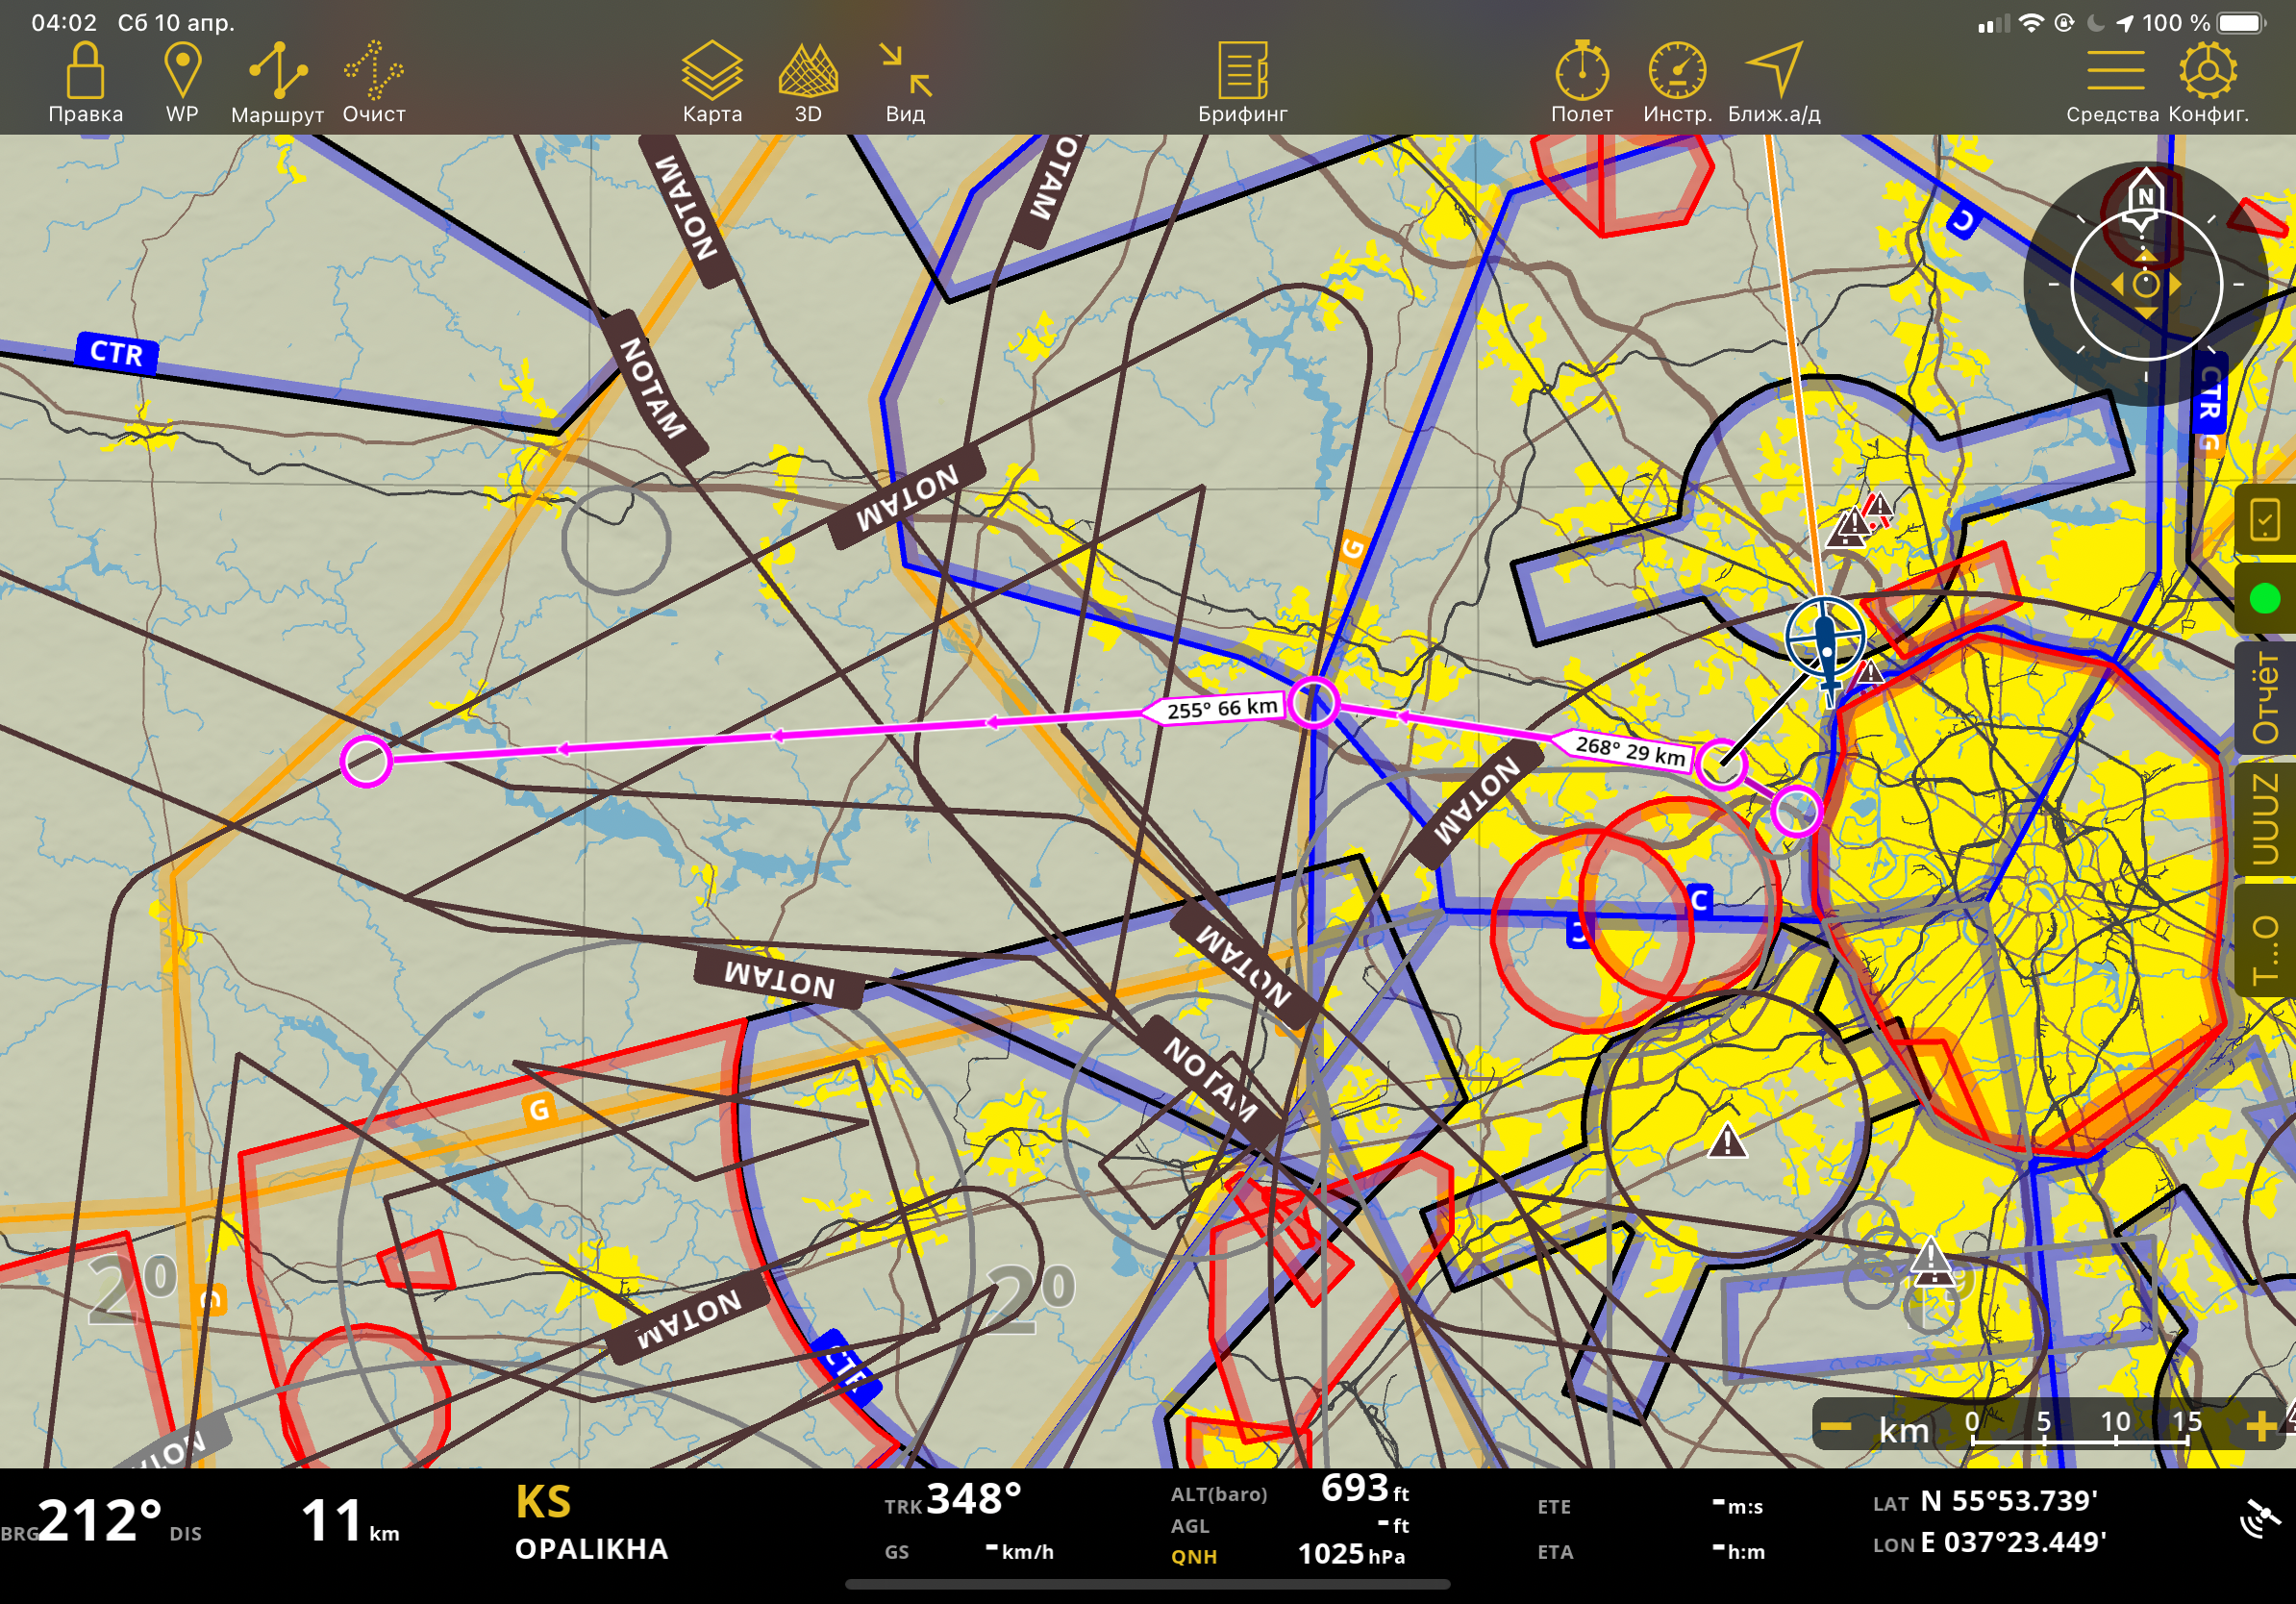Find nearest airfield with Ближ.а/д

click(x=1774, y=72)
